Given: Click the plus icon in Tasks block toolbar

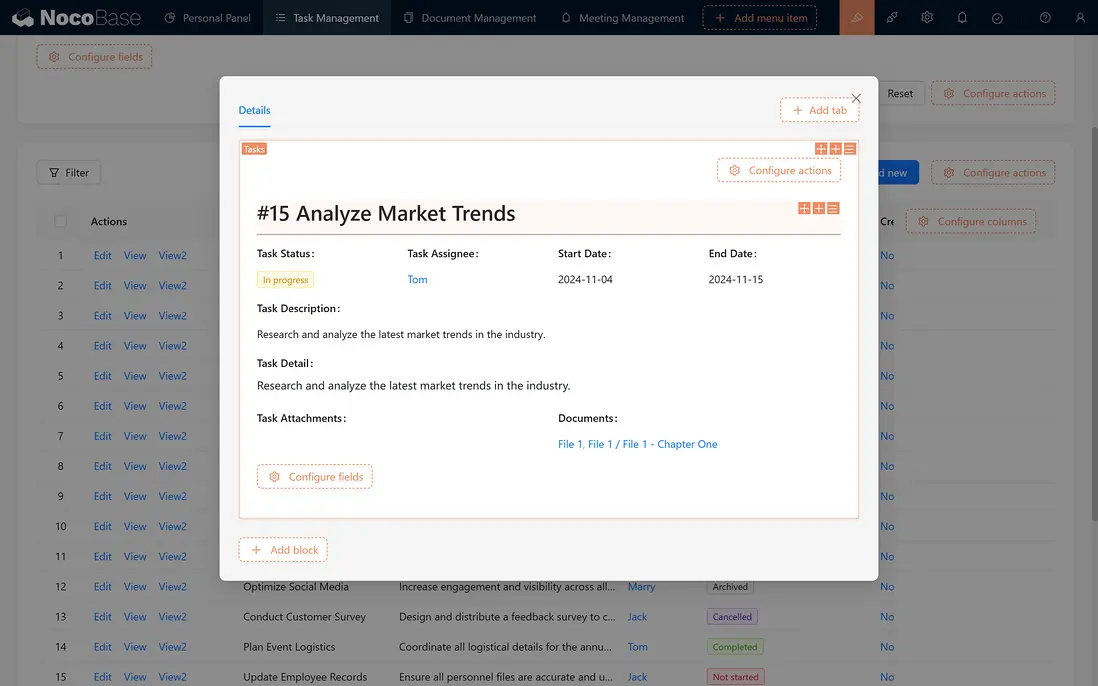Looking at the screenshot, I should pos(835,148).
